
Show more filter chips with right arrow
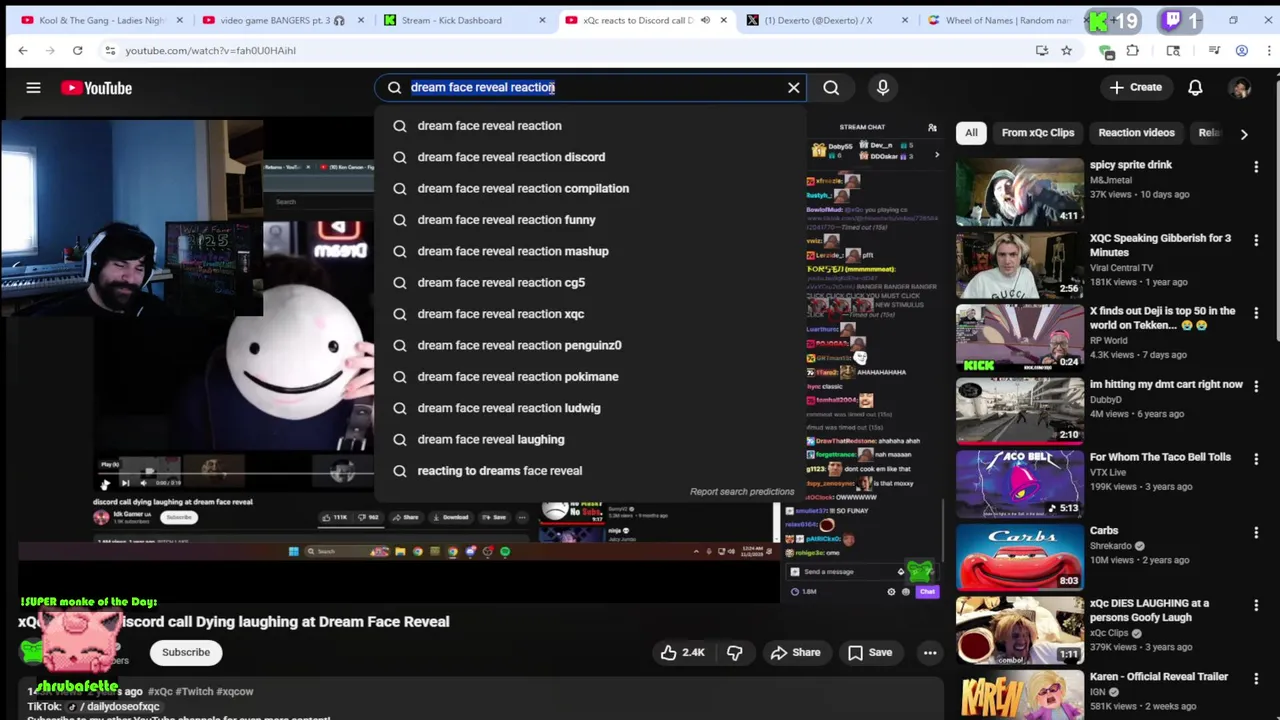click(x=1244, y=133)
